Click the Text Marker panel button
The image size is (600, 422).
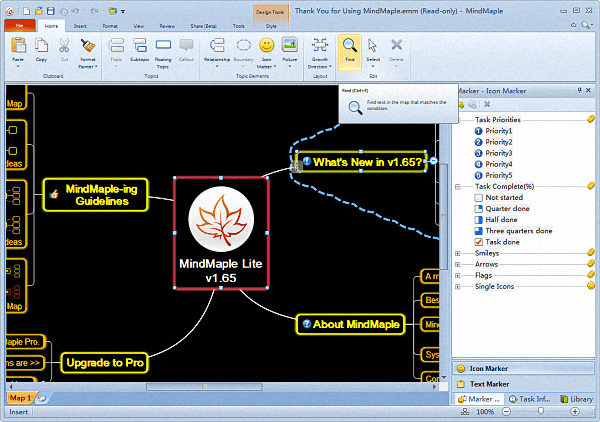pyautogui.click(x=523, y=384)
